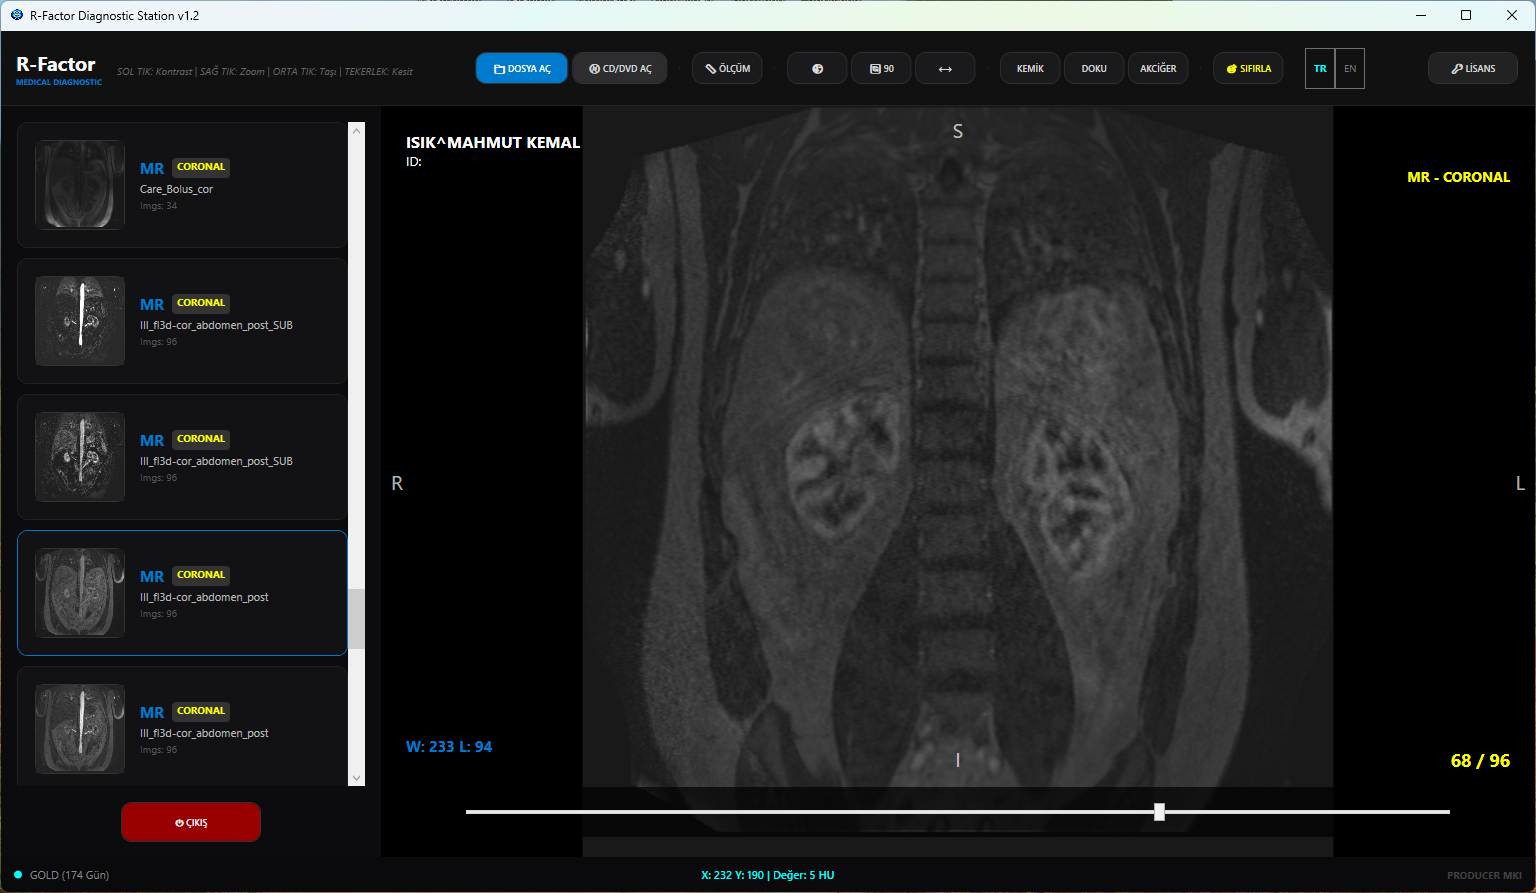Switch language to EN

coord(1350,69)
